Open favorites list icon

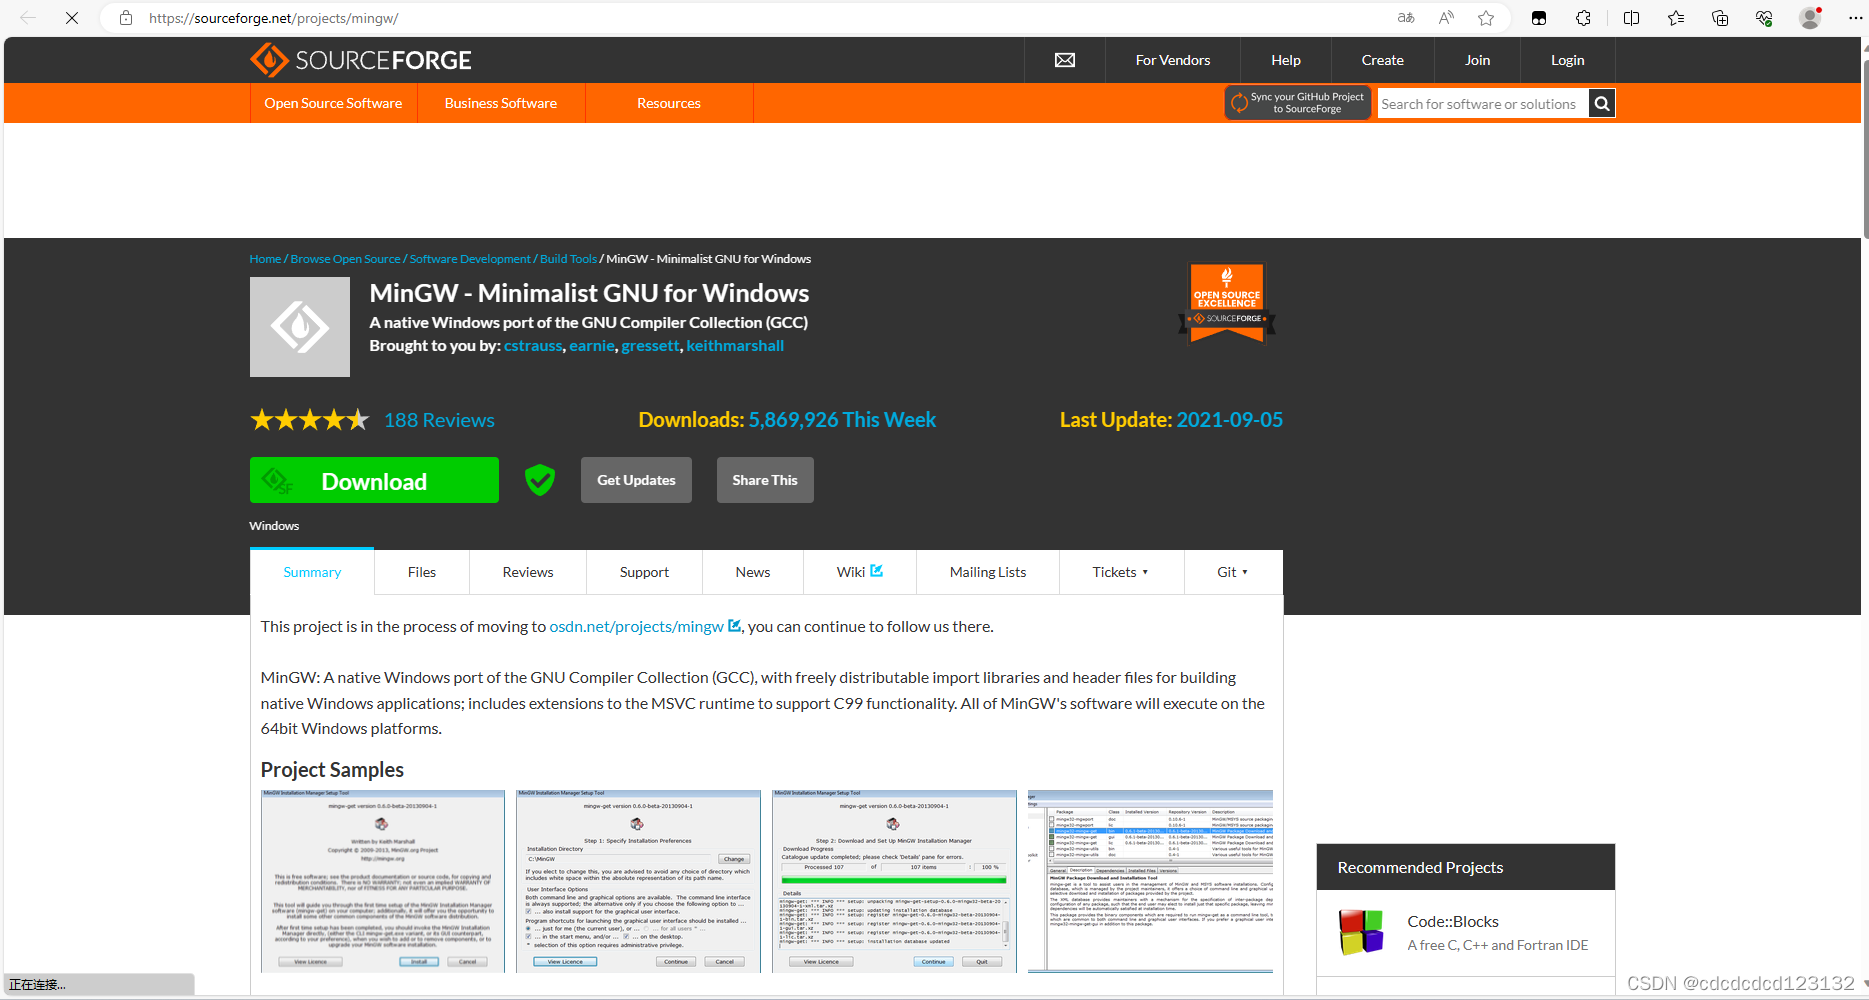tap(1676, 18)
